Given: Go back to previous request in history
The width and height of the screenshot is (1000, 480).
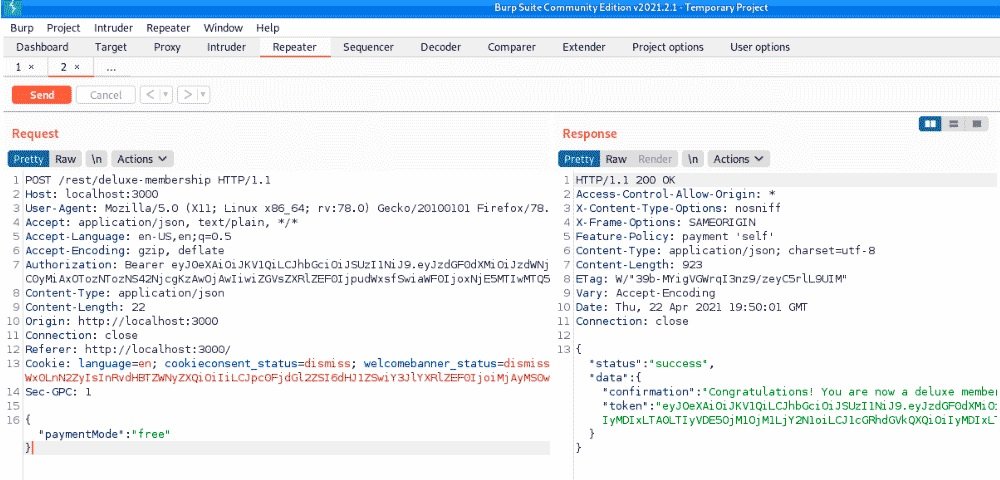Looking at the screenshot, I should pos(149,95).
